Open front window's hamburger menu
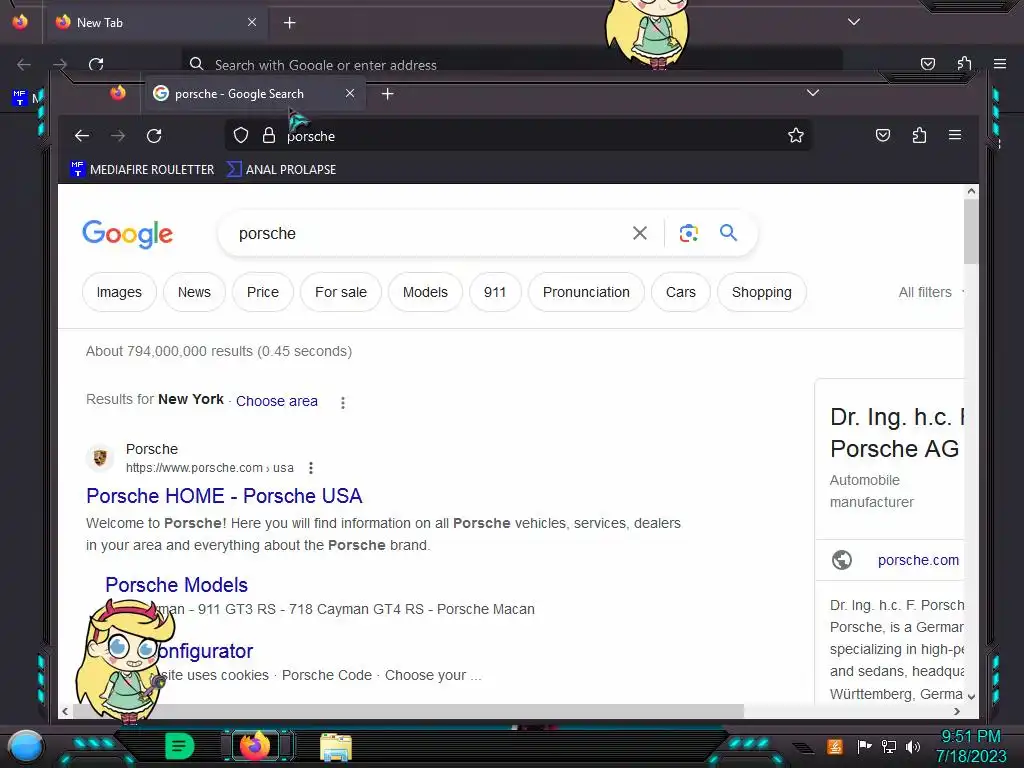1024x768 pixels. pos(955,135)
